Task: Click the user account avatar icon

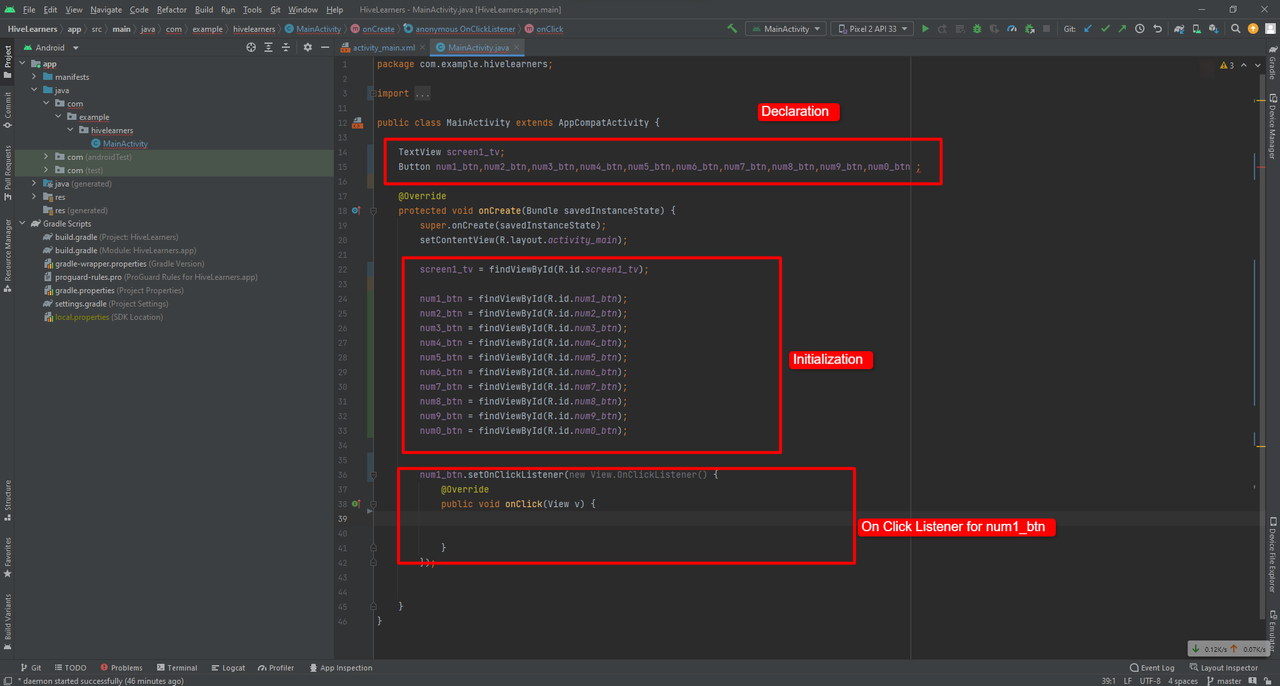Action: [x=1270, y=29]
